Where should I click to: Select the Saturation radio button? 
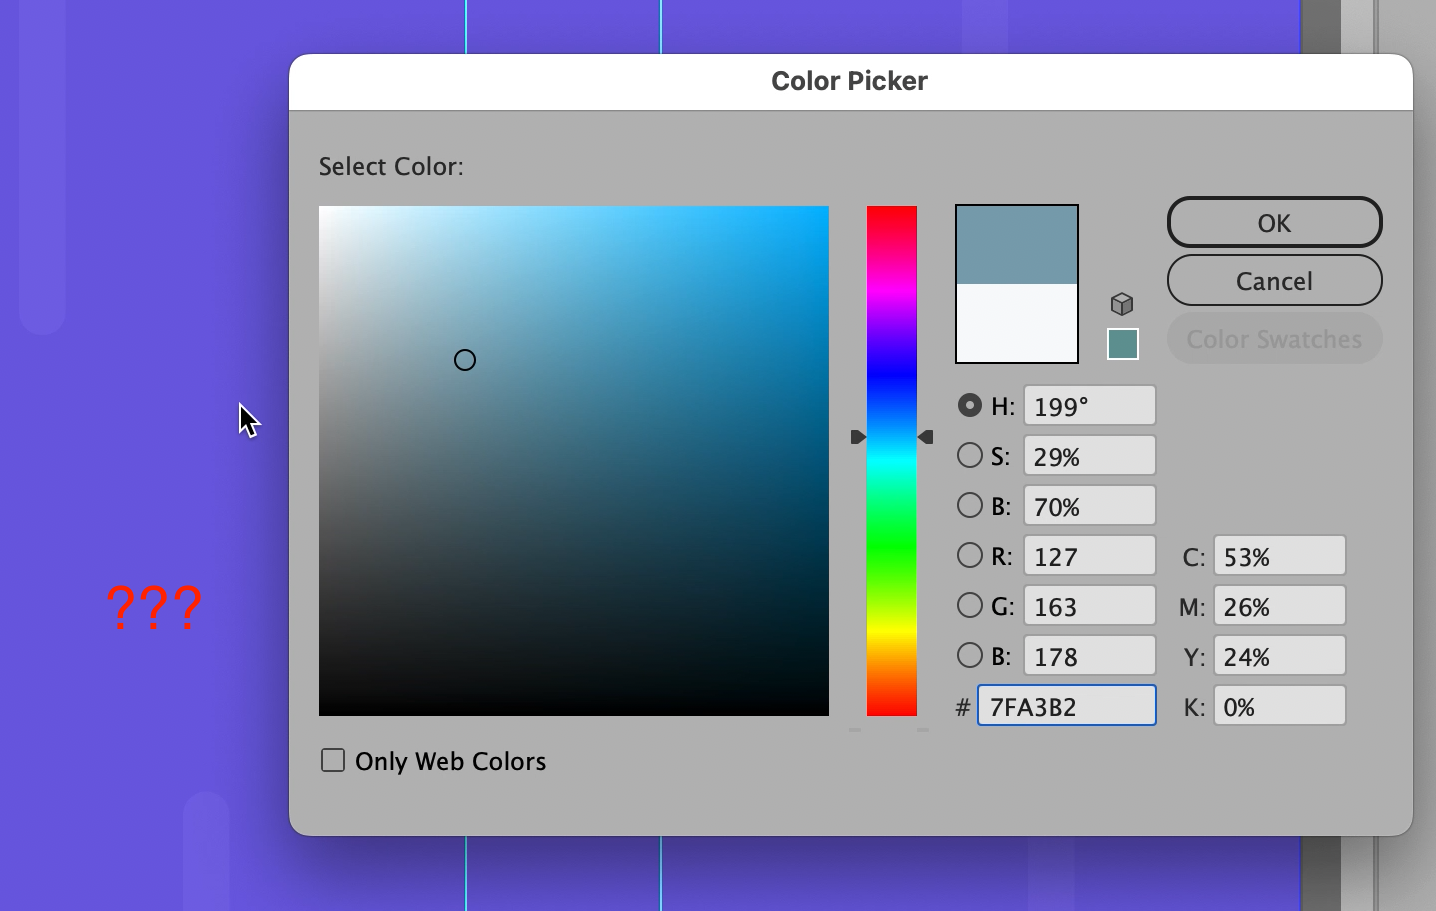(969, 455)
